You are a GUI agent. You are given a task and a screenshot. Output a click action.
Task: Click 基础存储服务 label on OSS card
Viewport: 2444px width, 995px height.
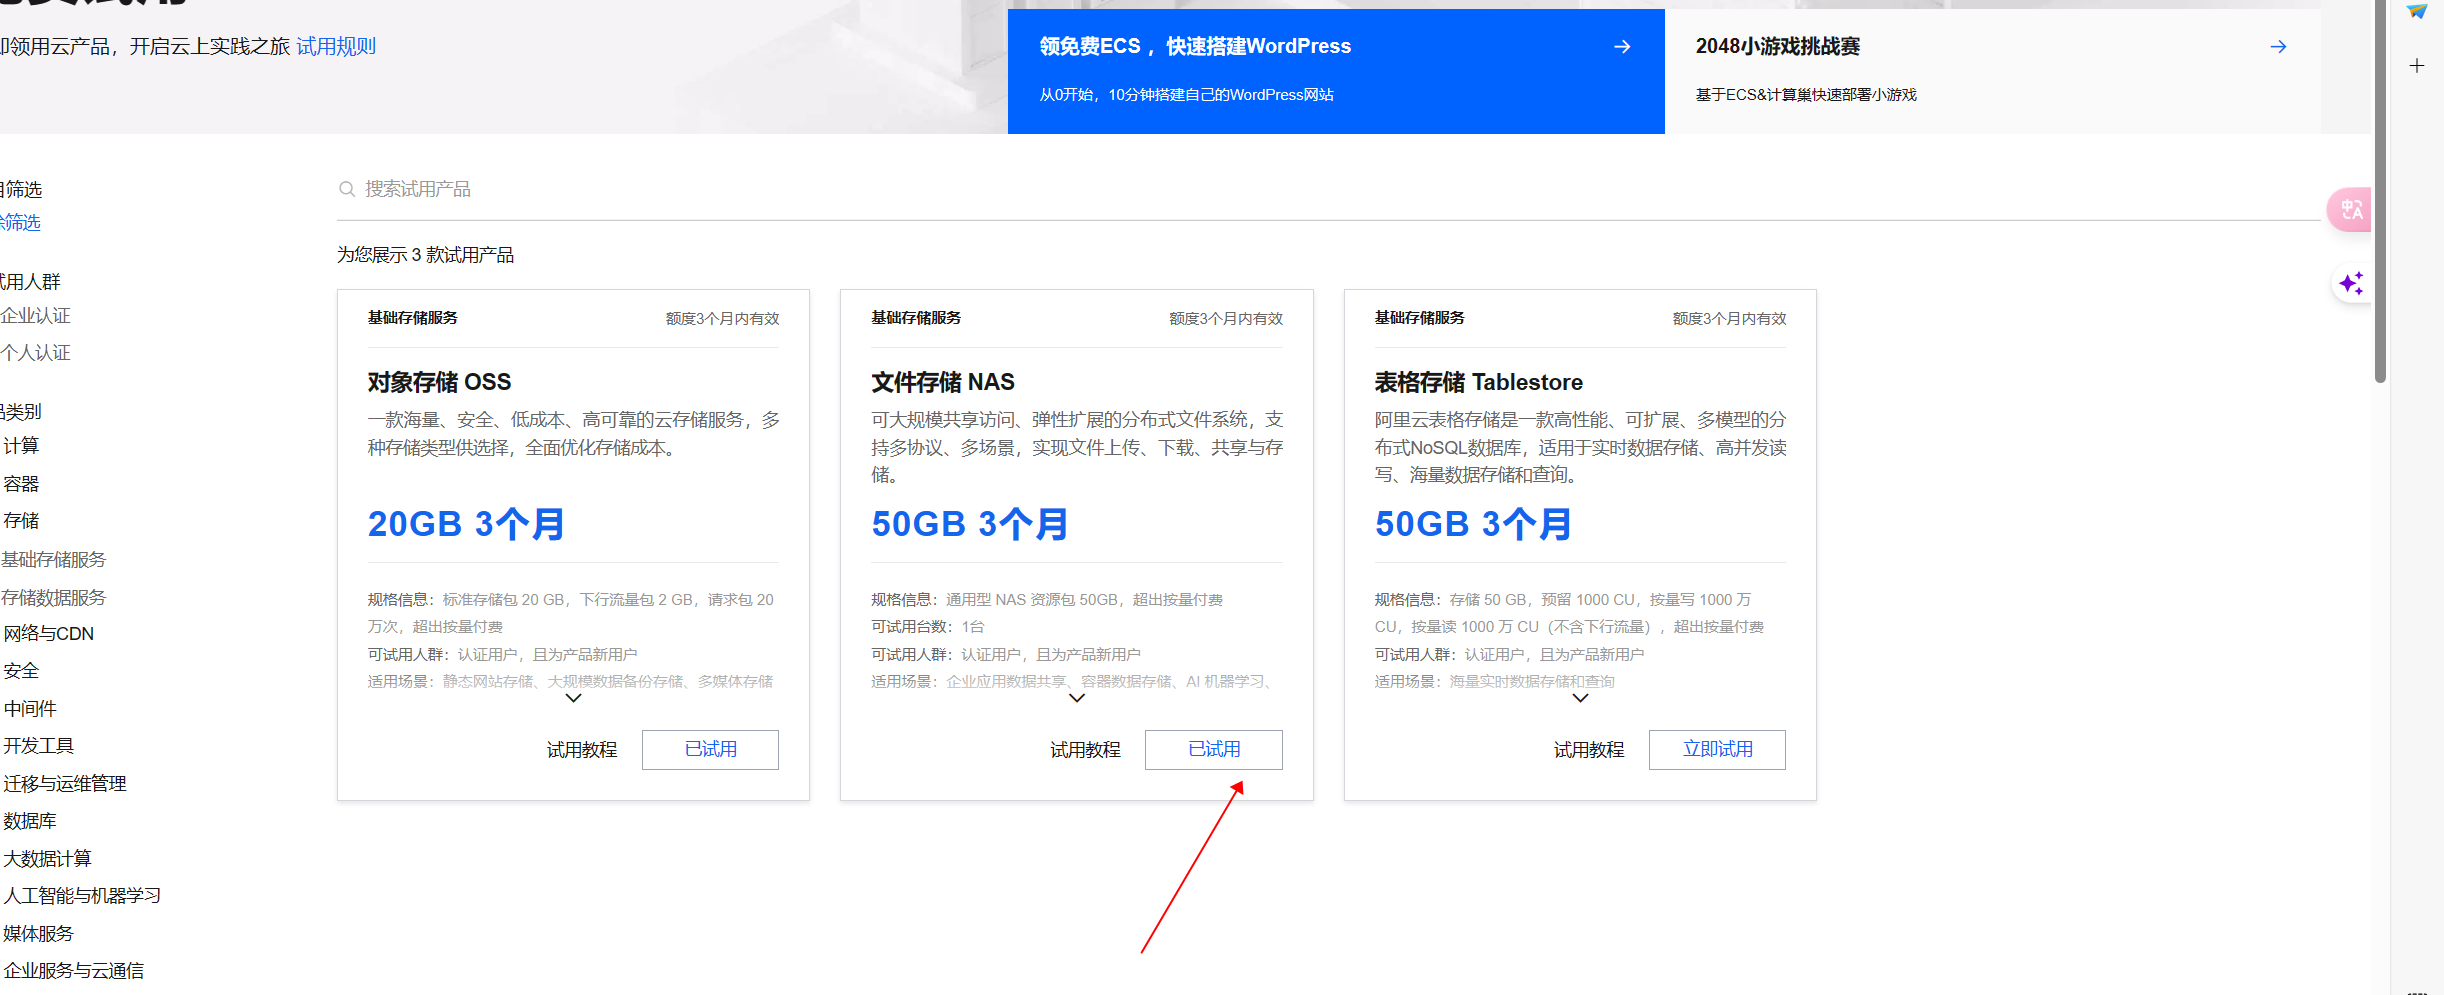tap(412, 318)
